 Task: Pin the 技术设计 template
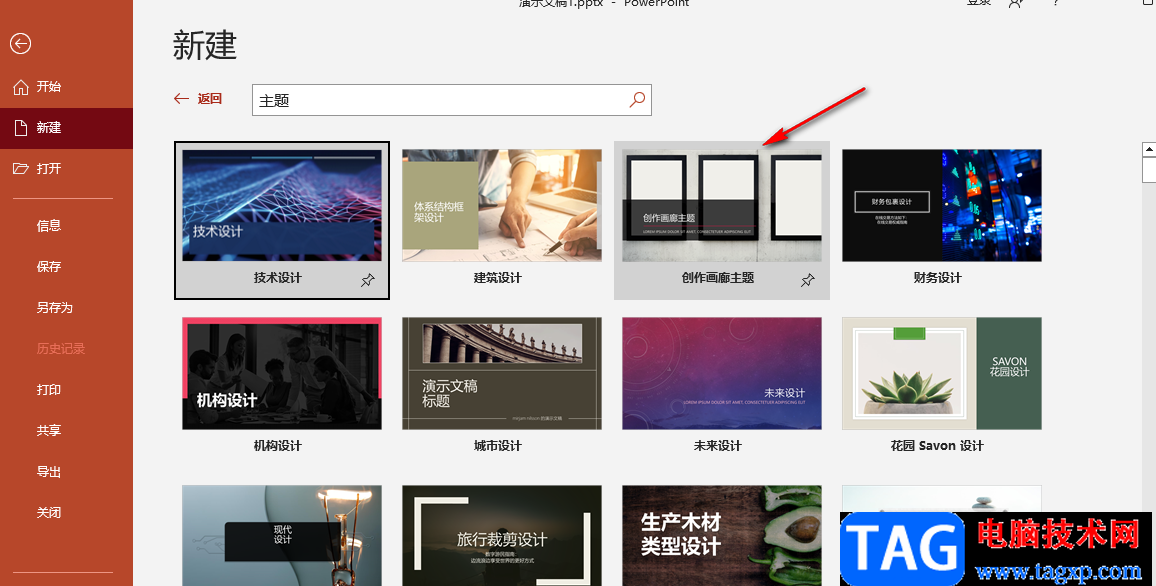(x=367, y=280)
